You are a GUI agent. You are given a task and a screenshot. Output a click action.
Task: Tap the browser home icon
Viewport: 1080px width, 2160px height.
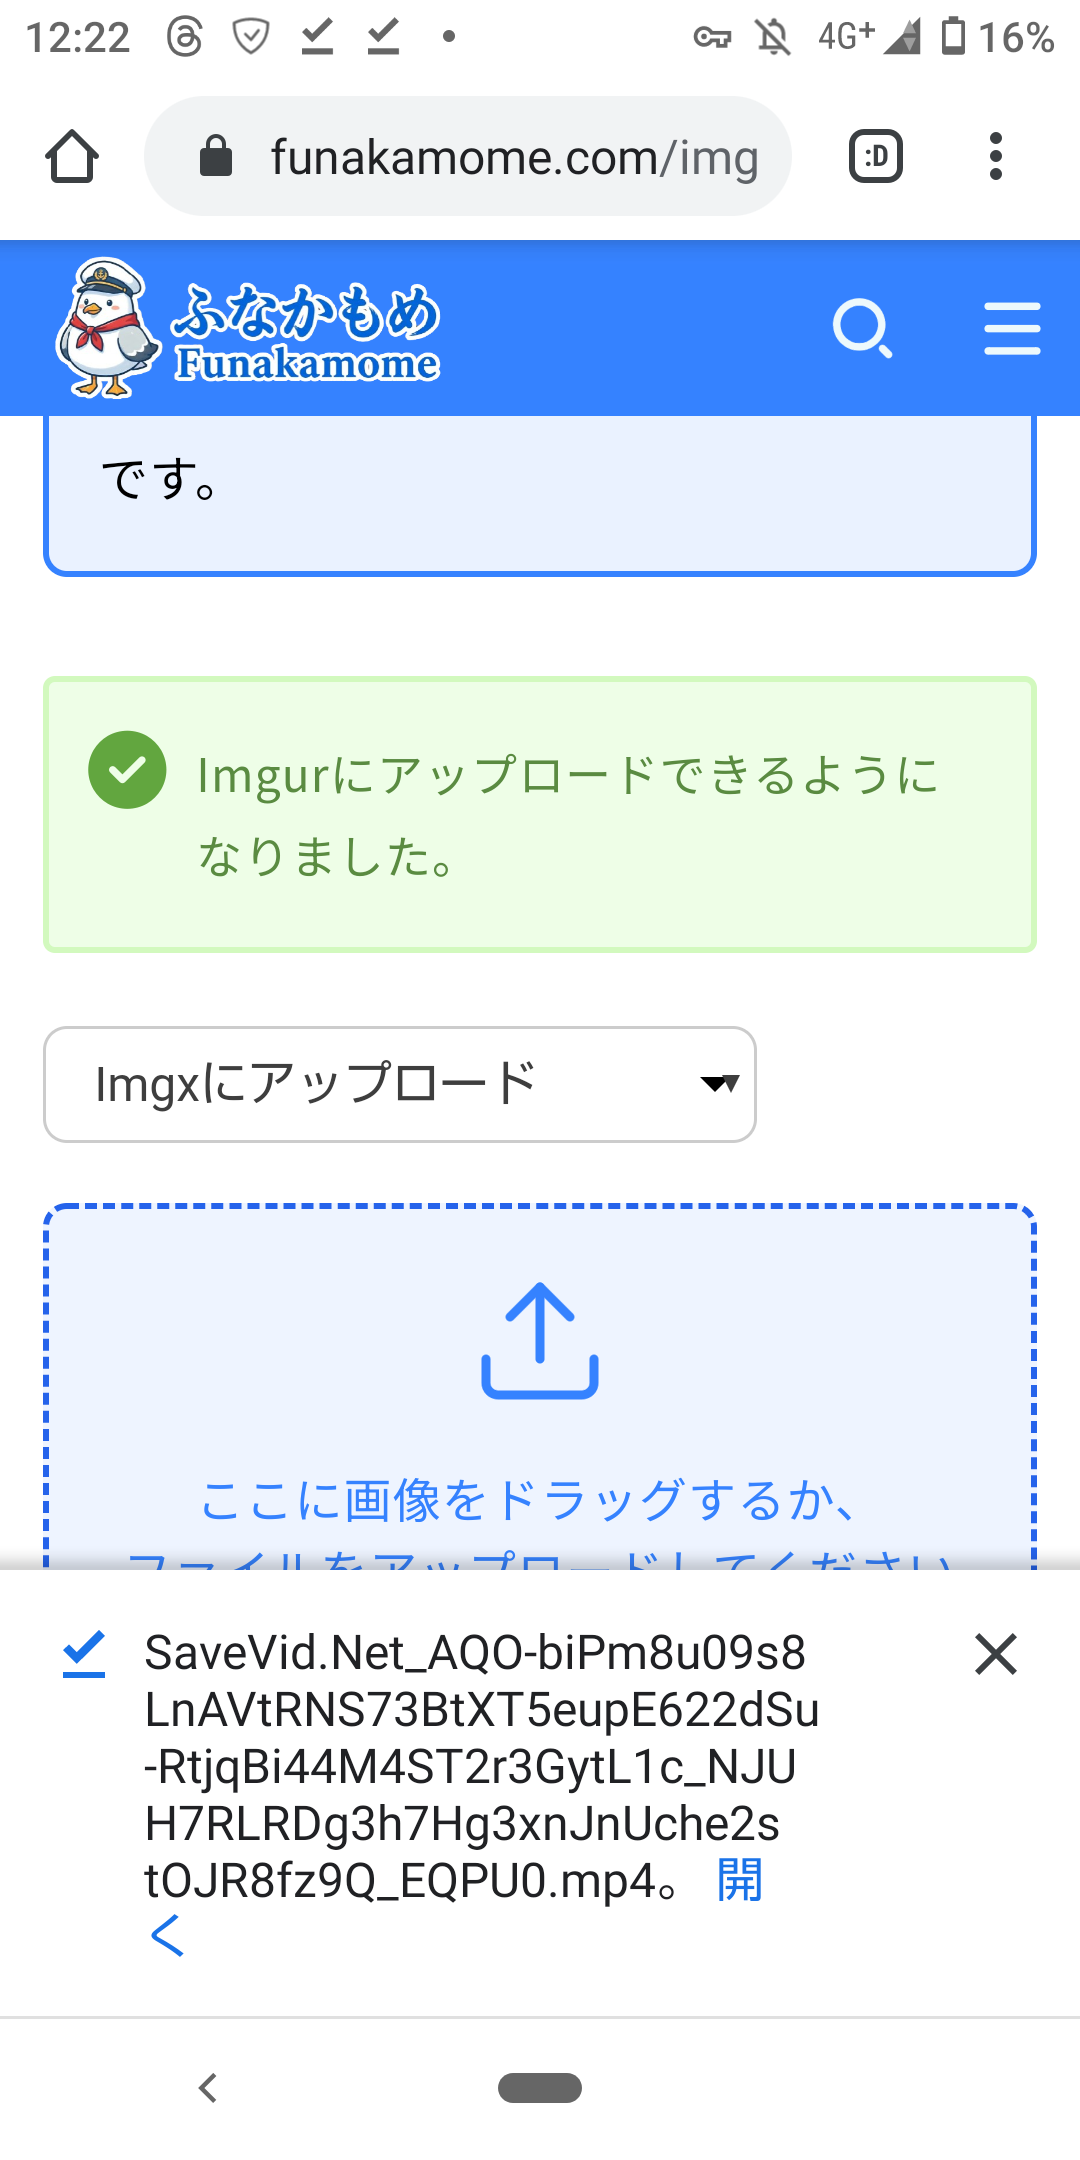coord(72,157)
